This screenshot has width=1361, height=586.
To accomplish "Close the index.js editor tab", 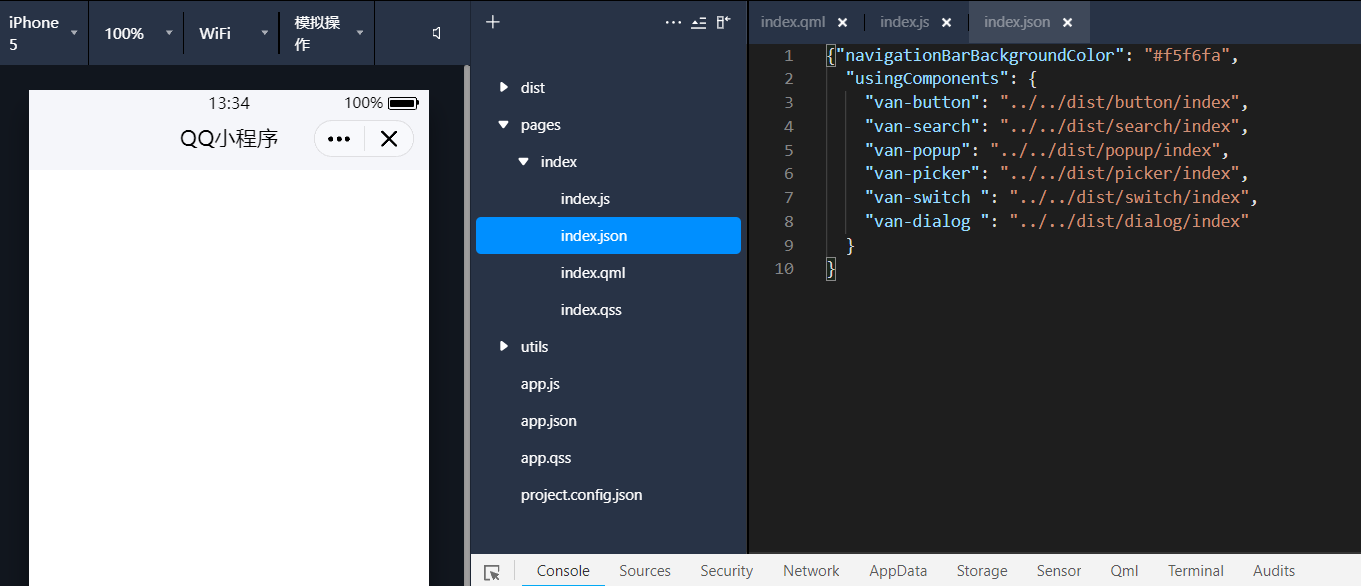I will pyautogui.click(x=946, y=22).
